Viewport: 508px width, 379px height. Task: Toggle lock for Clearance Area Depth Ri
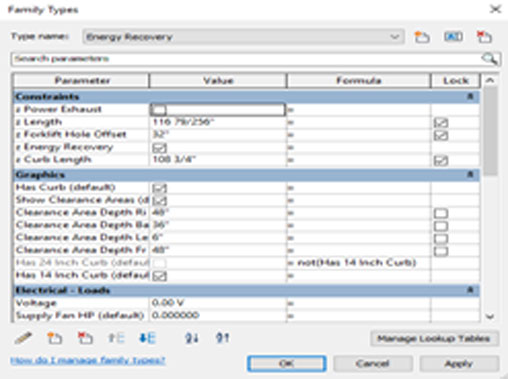(x=441, y=213)
